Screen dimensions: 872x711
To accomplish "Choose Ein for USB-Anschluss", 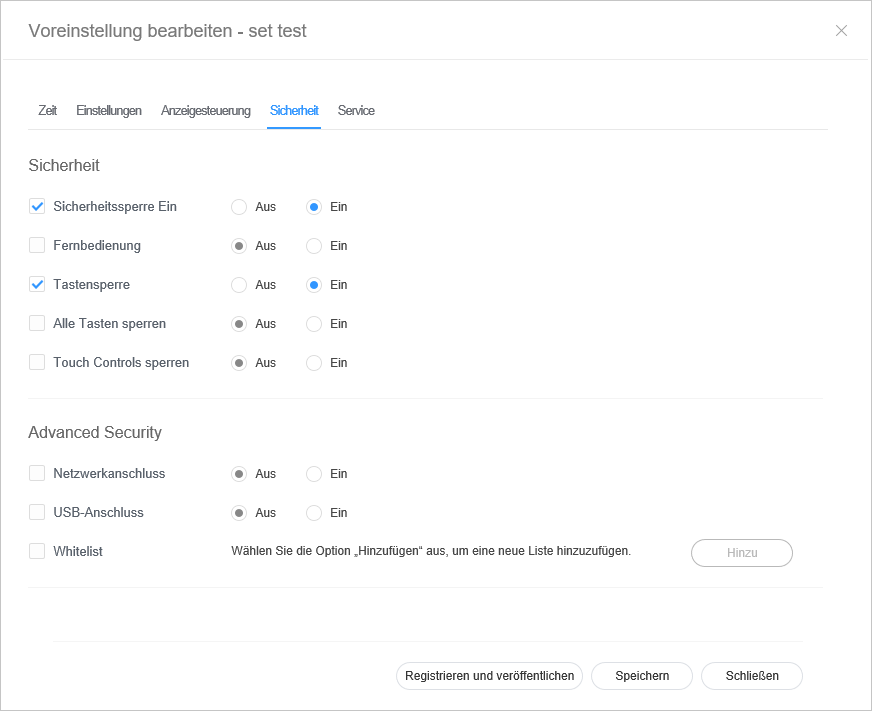I will (314, 513).
